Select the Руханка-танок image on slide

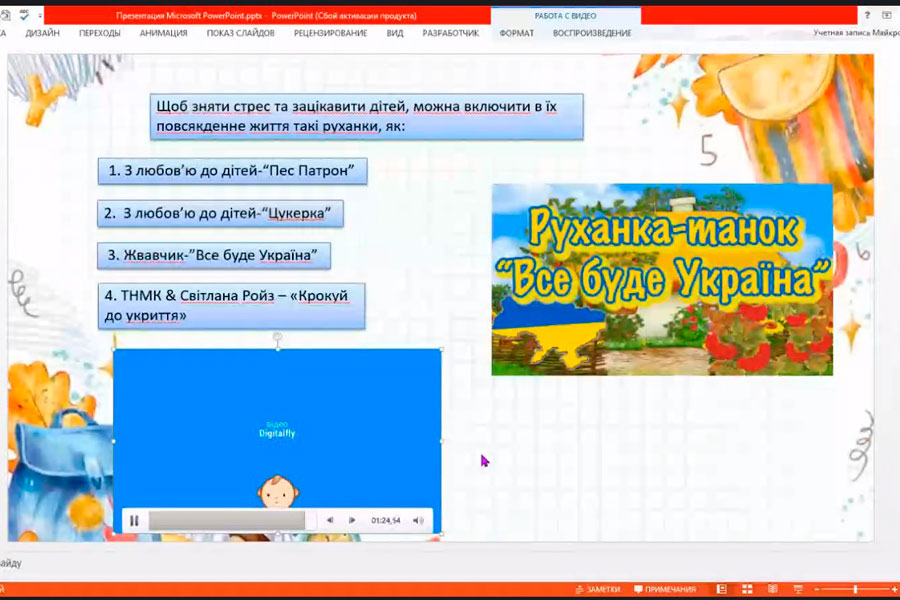coord(662,280)
